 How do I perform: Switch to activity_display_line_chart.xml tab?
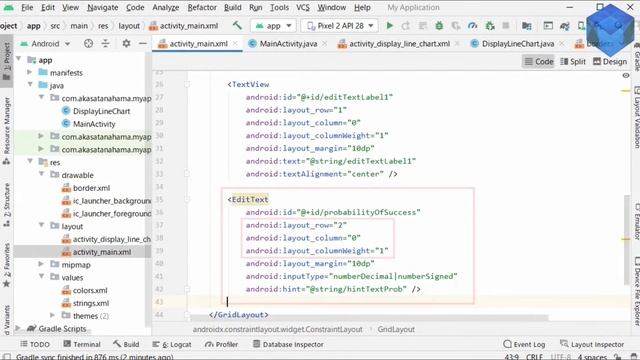pos(399,43)
